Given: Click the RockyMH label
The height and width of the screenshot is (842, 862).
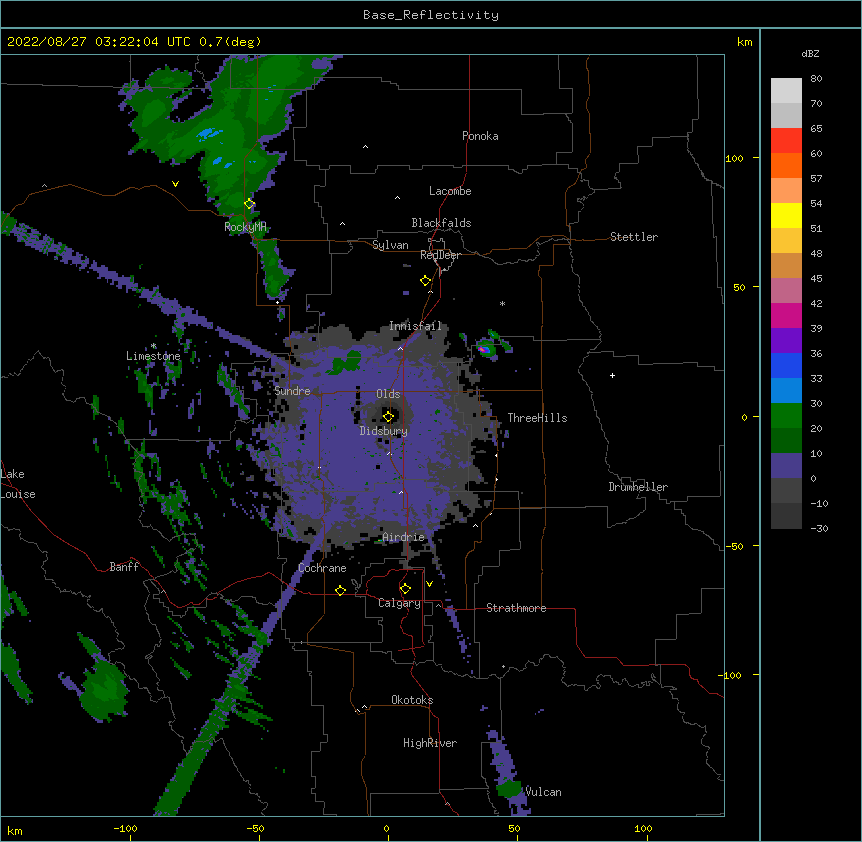Looking at the screenshot, I should (x=245, y=227).
